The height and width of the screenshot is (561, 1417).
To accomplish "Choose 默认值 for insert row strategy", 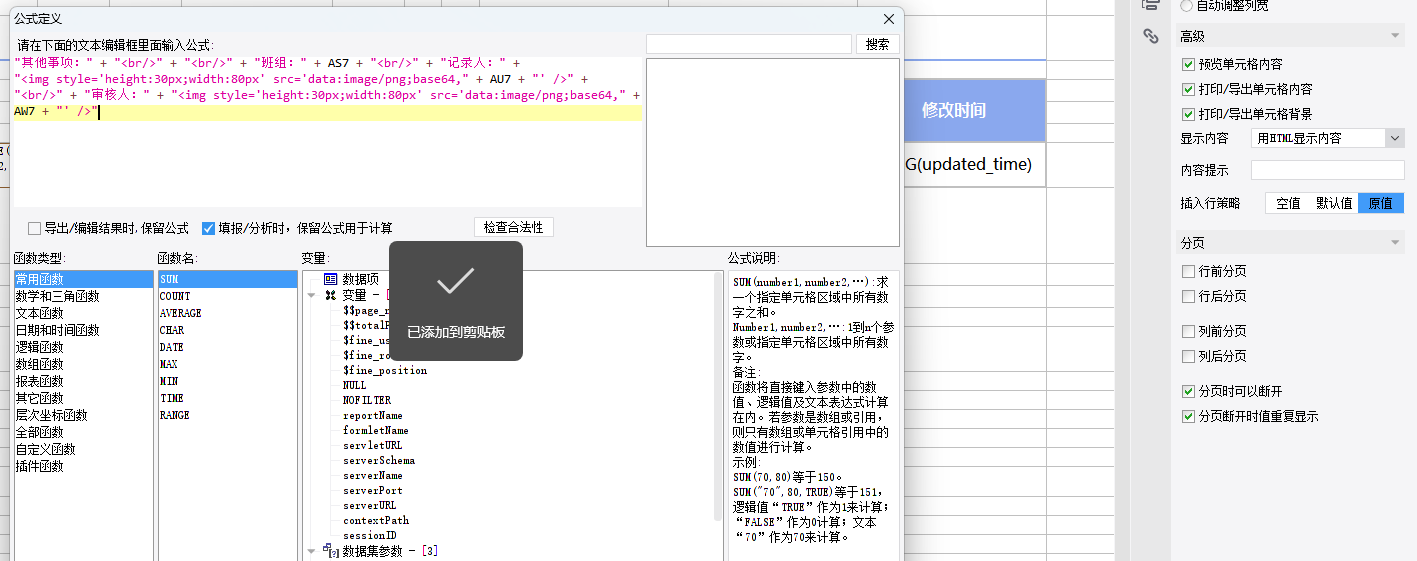I will tap(1334, 203).
